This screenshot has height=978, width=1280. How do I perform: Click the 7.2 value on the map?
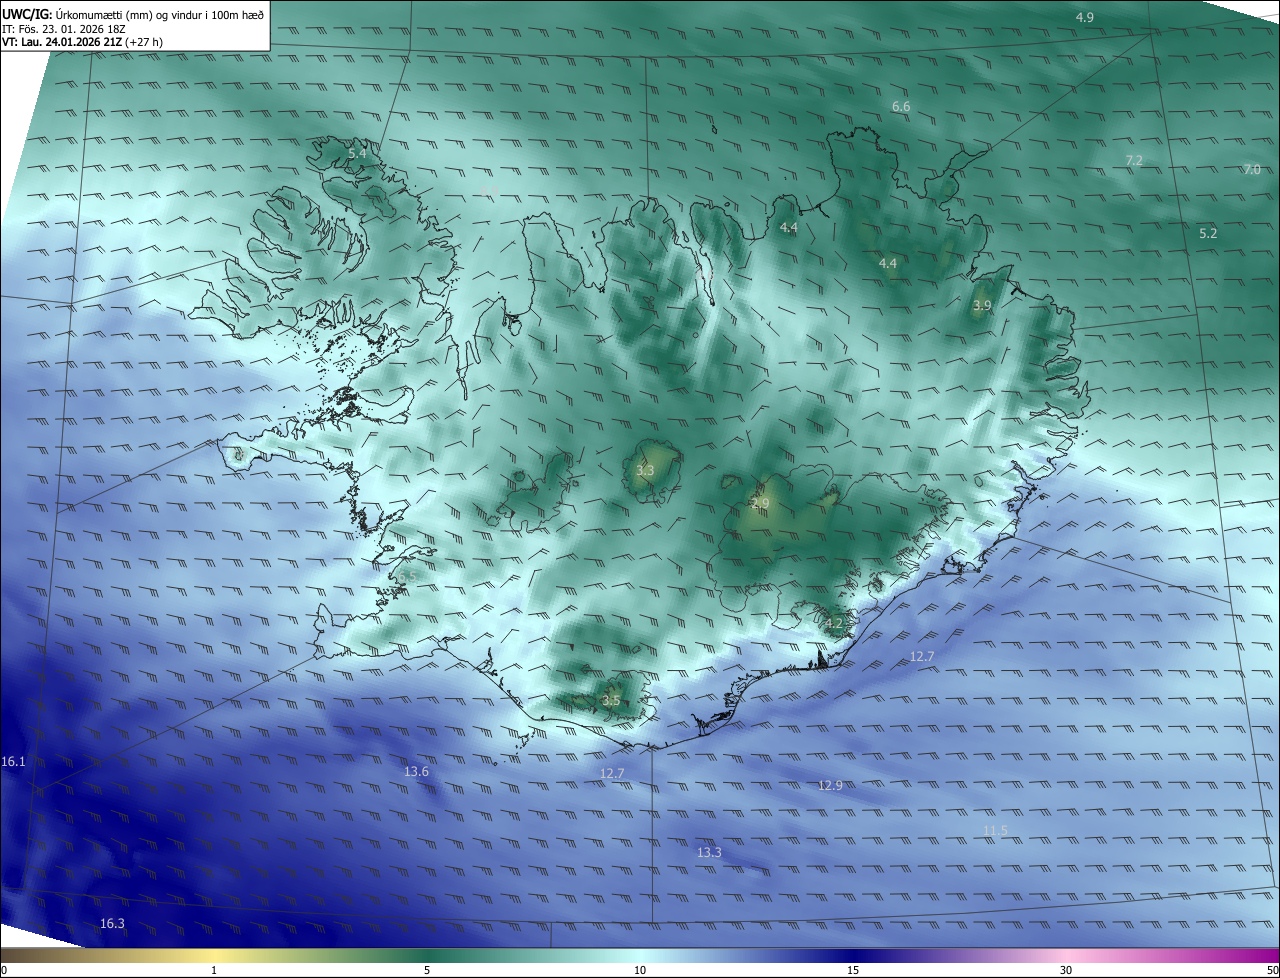[x=1134, y=160]
